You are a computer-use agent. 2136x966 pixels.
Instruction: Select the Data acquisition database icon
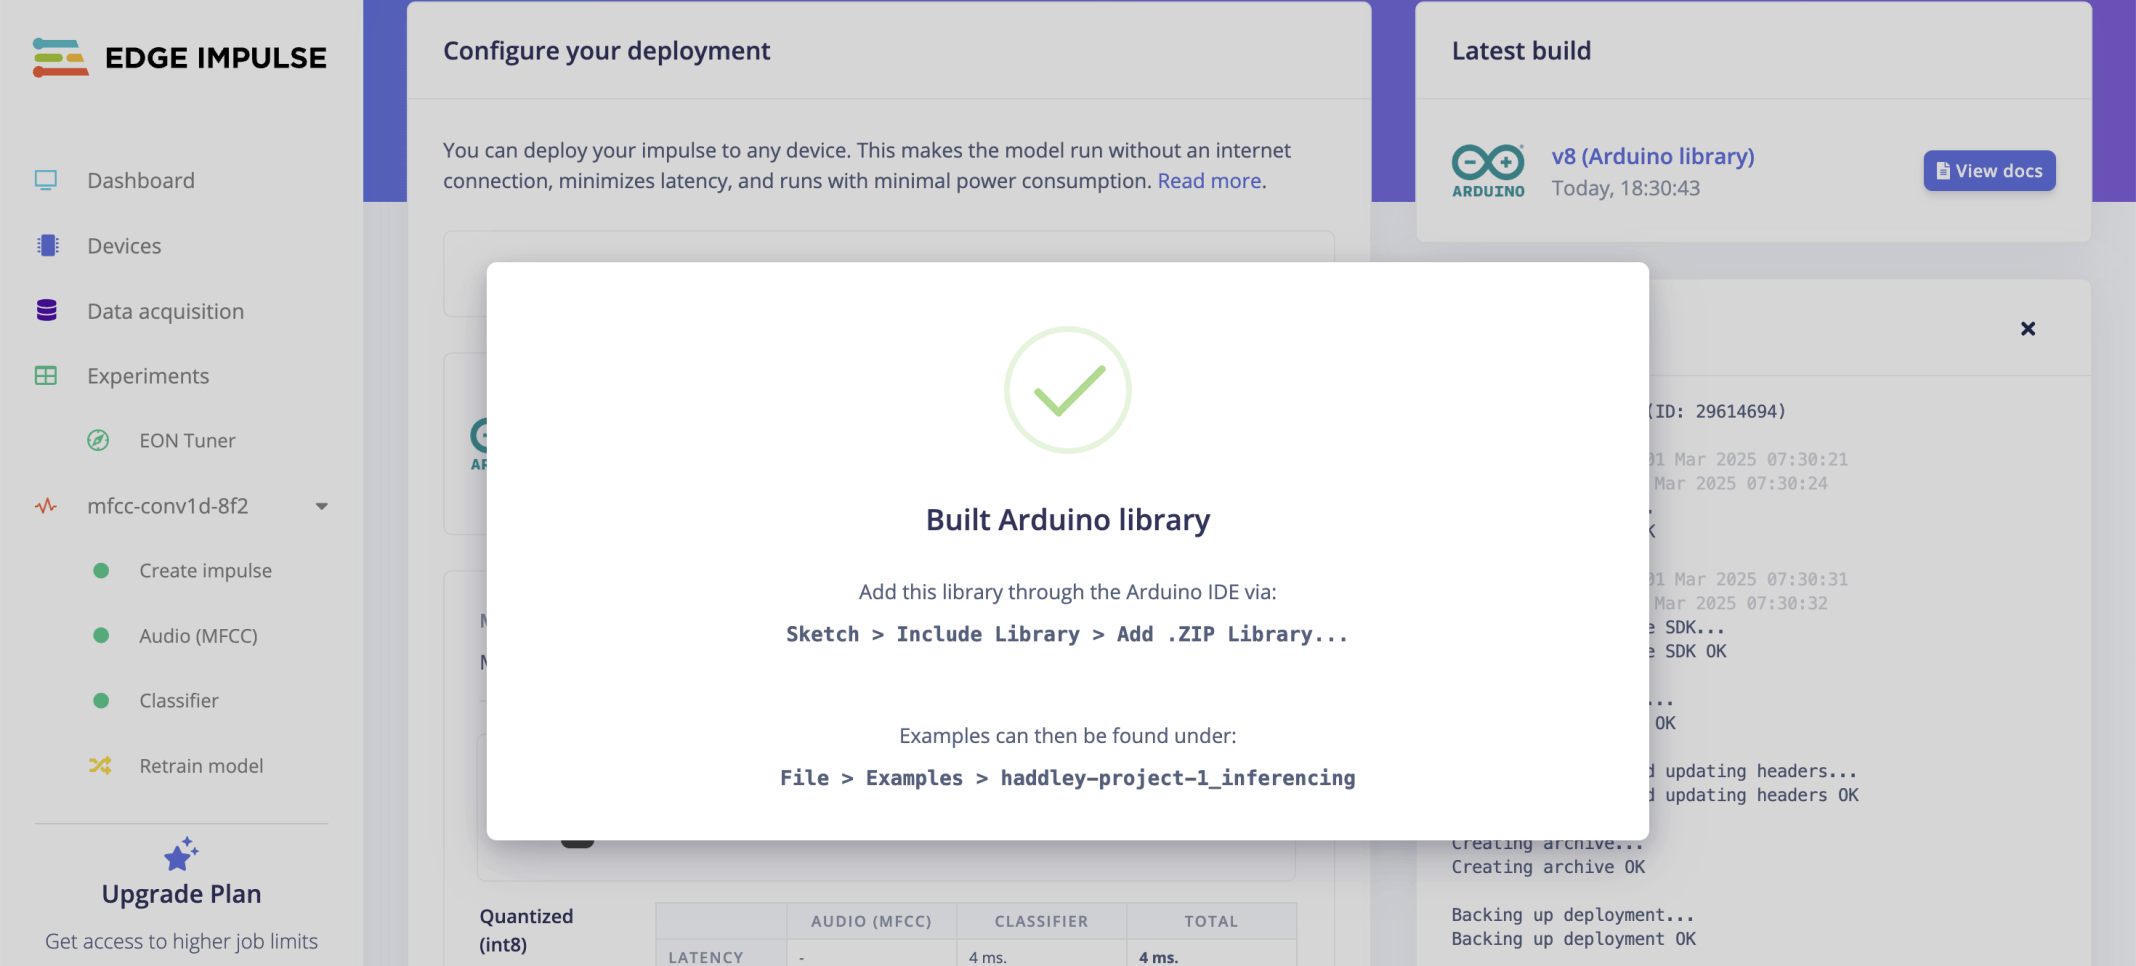47,310
